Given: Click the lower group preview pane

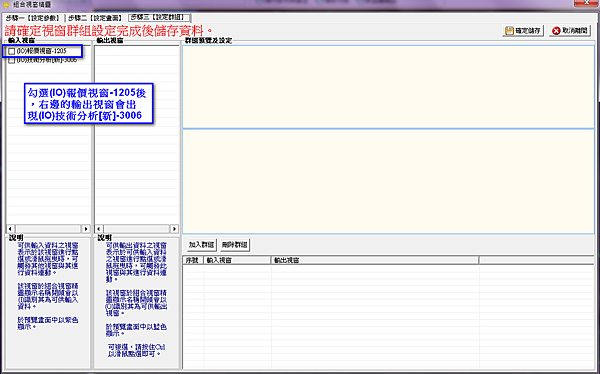Looking at the screenshot, I should pyautogui.click(x=388, y=181).
